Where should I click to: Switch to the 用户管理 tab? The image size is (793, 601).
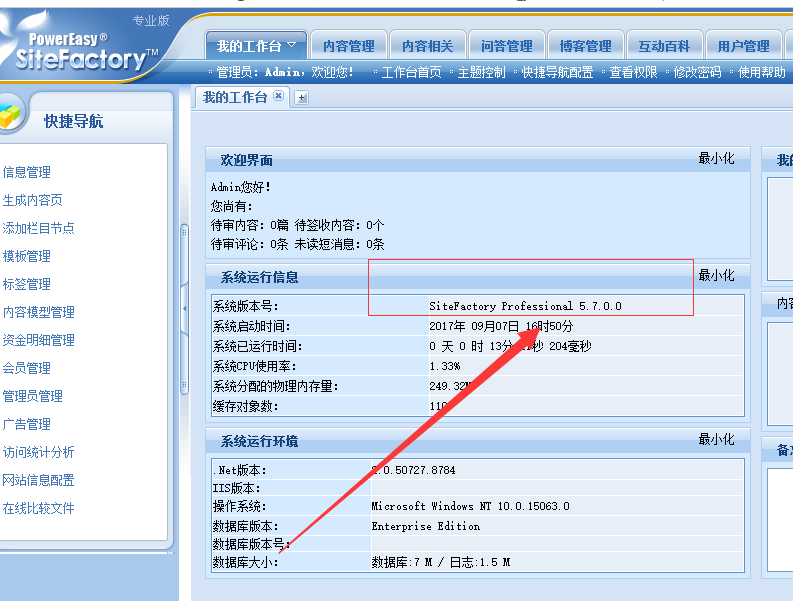[743, 46]
